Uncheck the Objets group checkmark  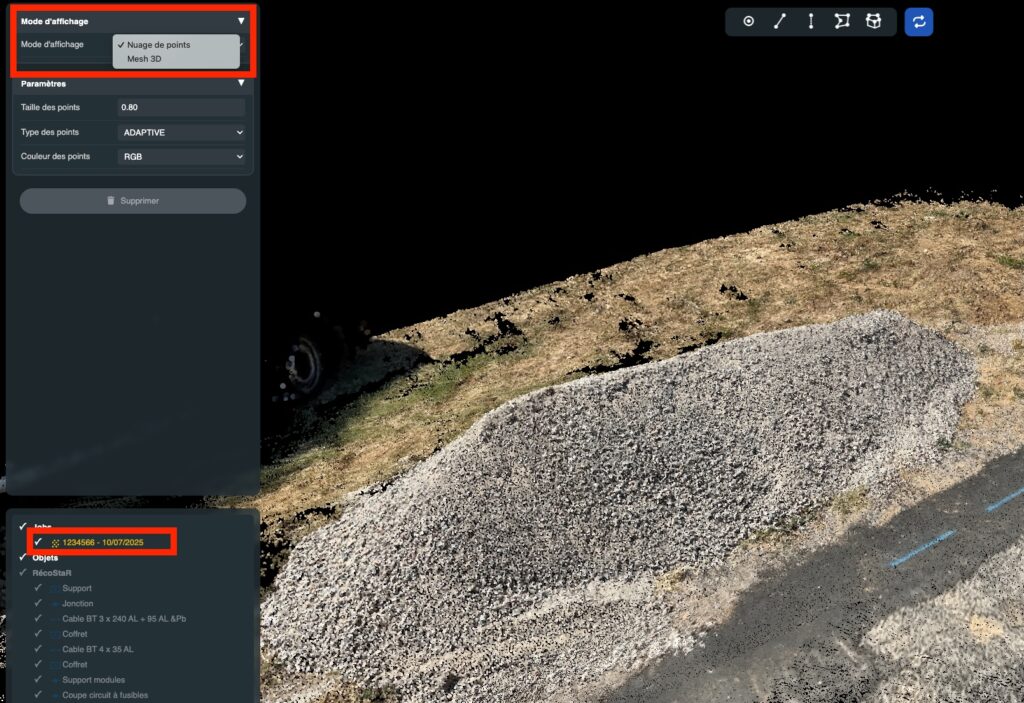pos(23,557)
